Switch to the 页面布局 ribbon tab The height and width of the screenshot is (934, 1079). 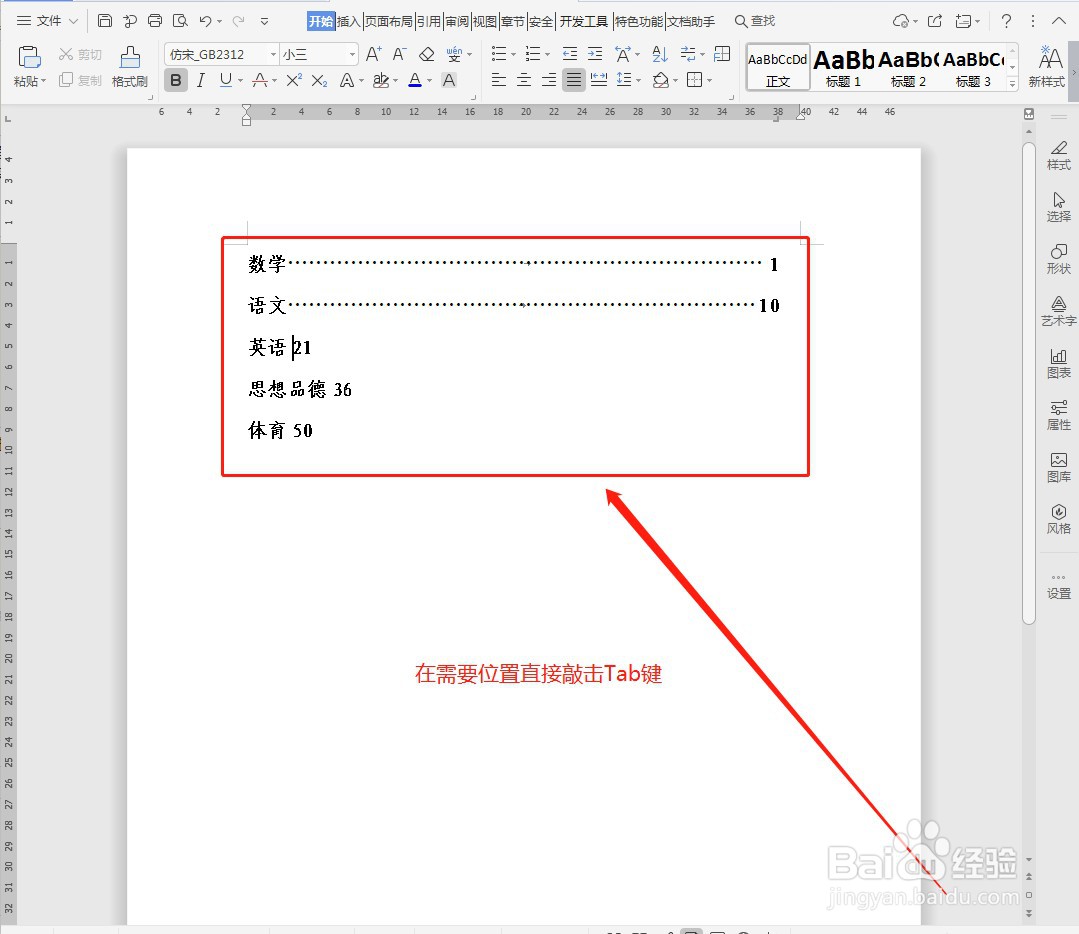[x=390, y=20]
